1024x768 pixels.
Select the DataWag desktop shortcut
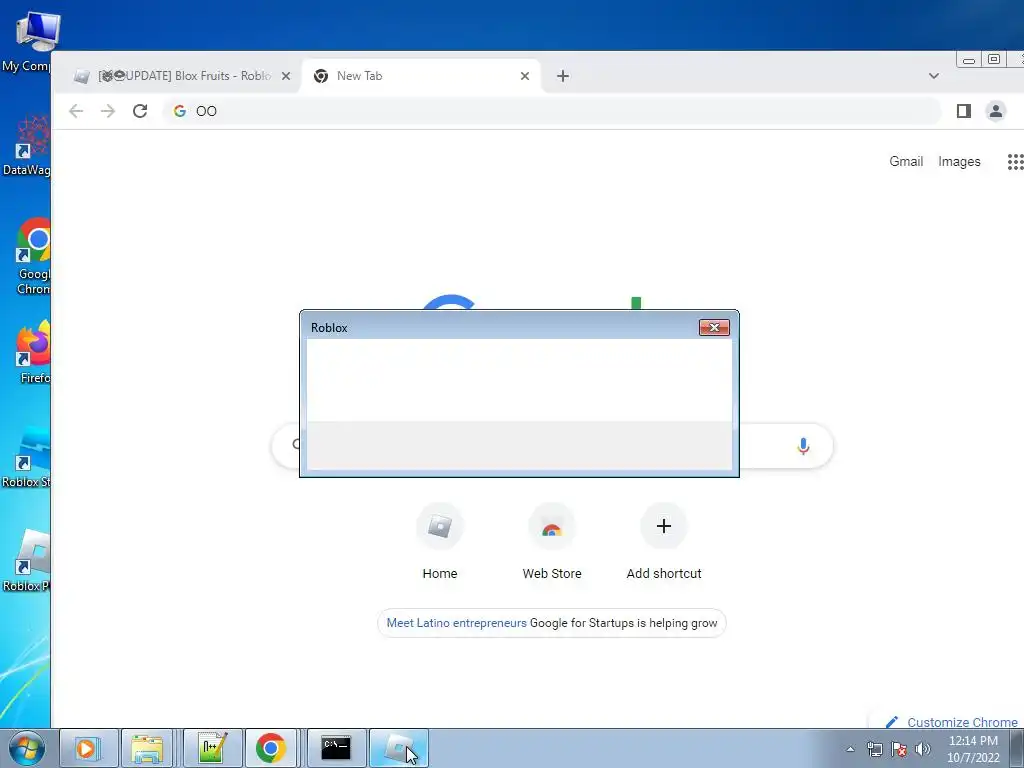(27, 146)
